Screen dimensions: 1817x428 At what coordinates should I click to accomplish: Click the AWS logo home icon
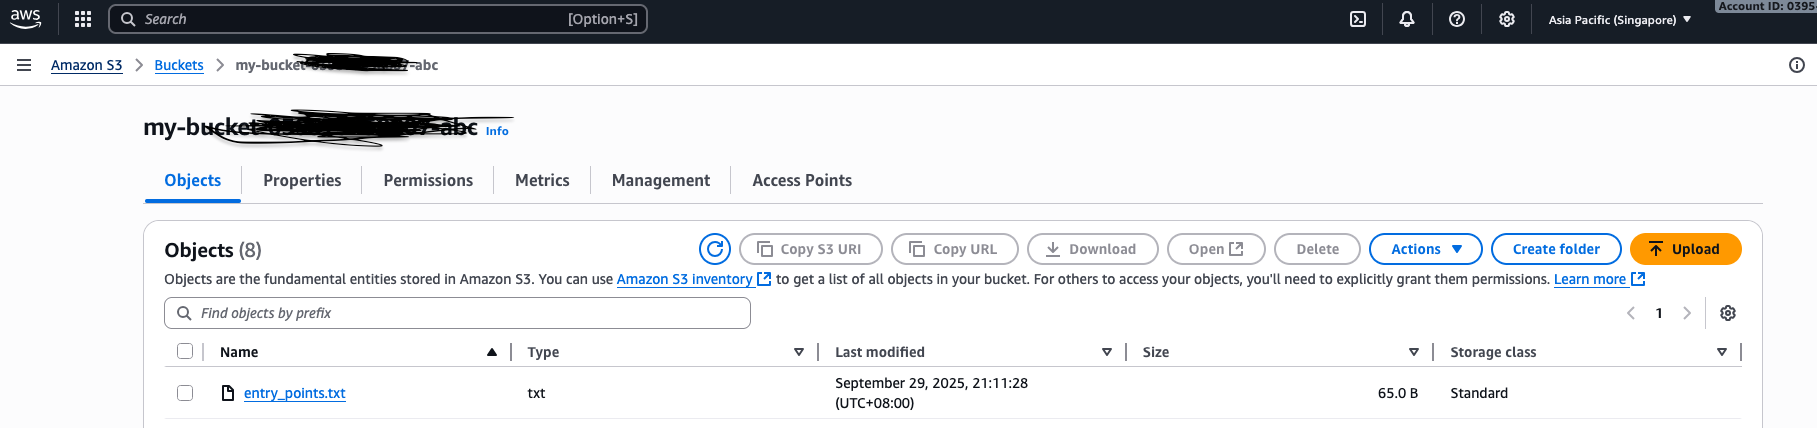pyautogui.click(x=26, y=18)
